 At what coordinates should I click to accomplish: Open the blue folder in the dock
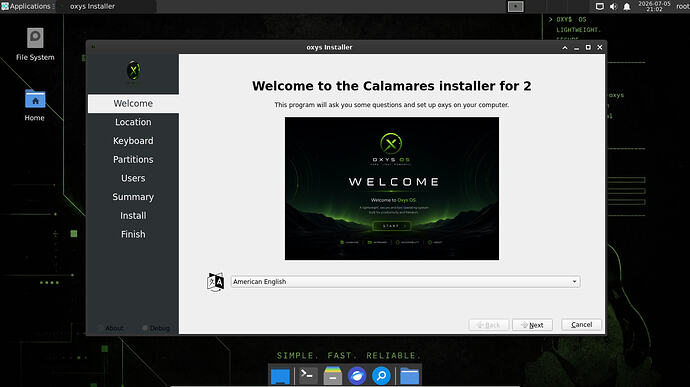tap(409, 376)
